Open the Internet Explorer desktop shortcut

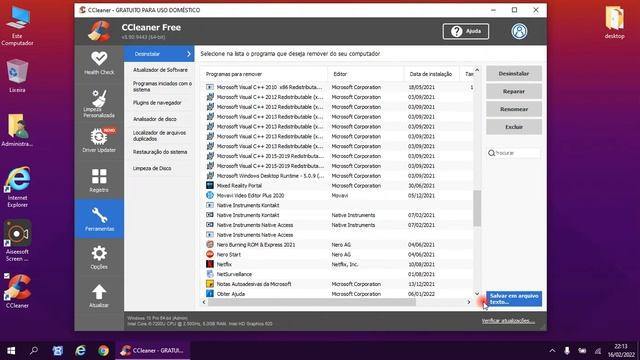[x=17, y=187]
